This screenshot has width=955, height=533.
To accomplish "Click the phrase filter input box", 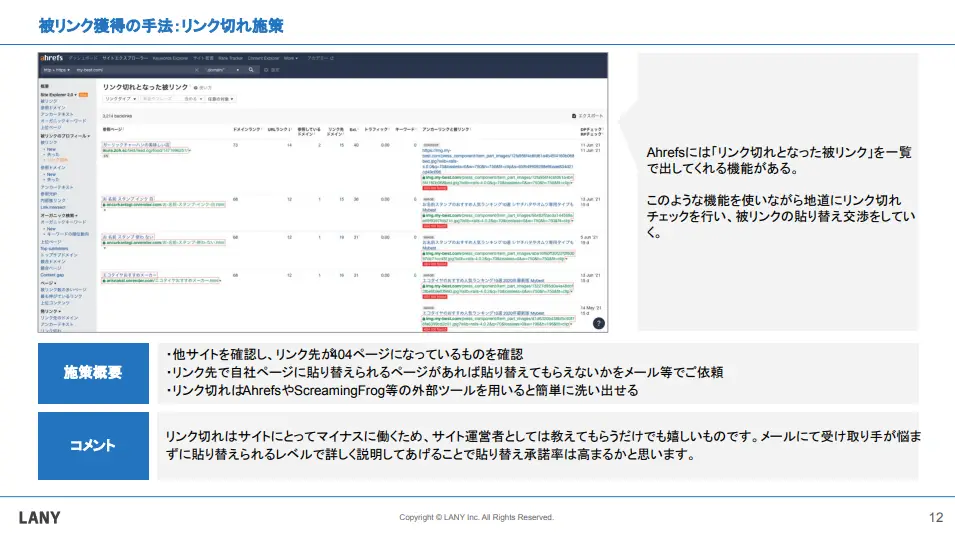I will pyautogui.click(x=160, y=99).
